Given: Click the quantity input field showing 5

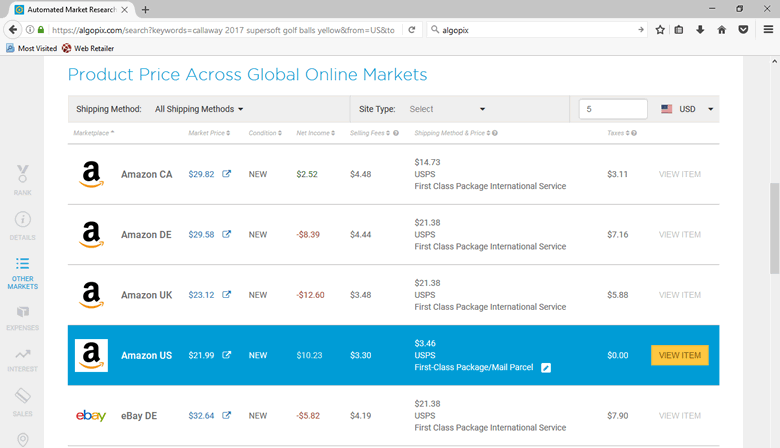Looking at the screenshot, I should (613, 109).
